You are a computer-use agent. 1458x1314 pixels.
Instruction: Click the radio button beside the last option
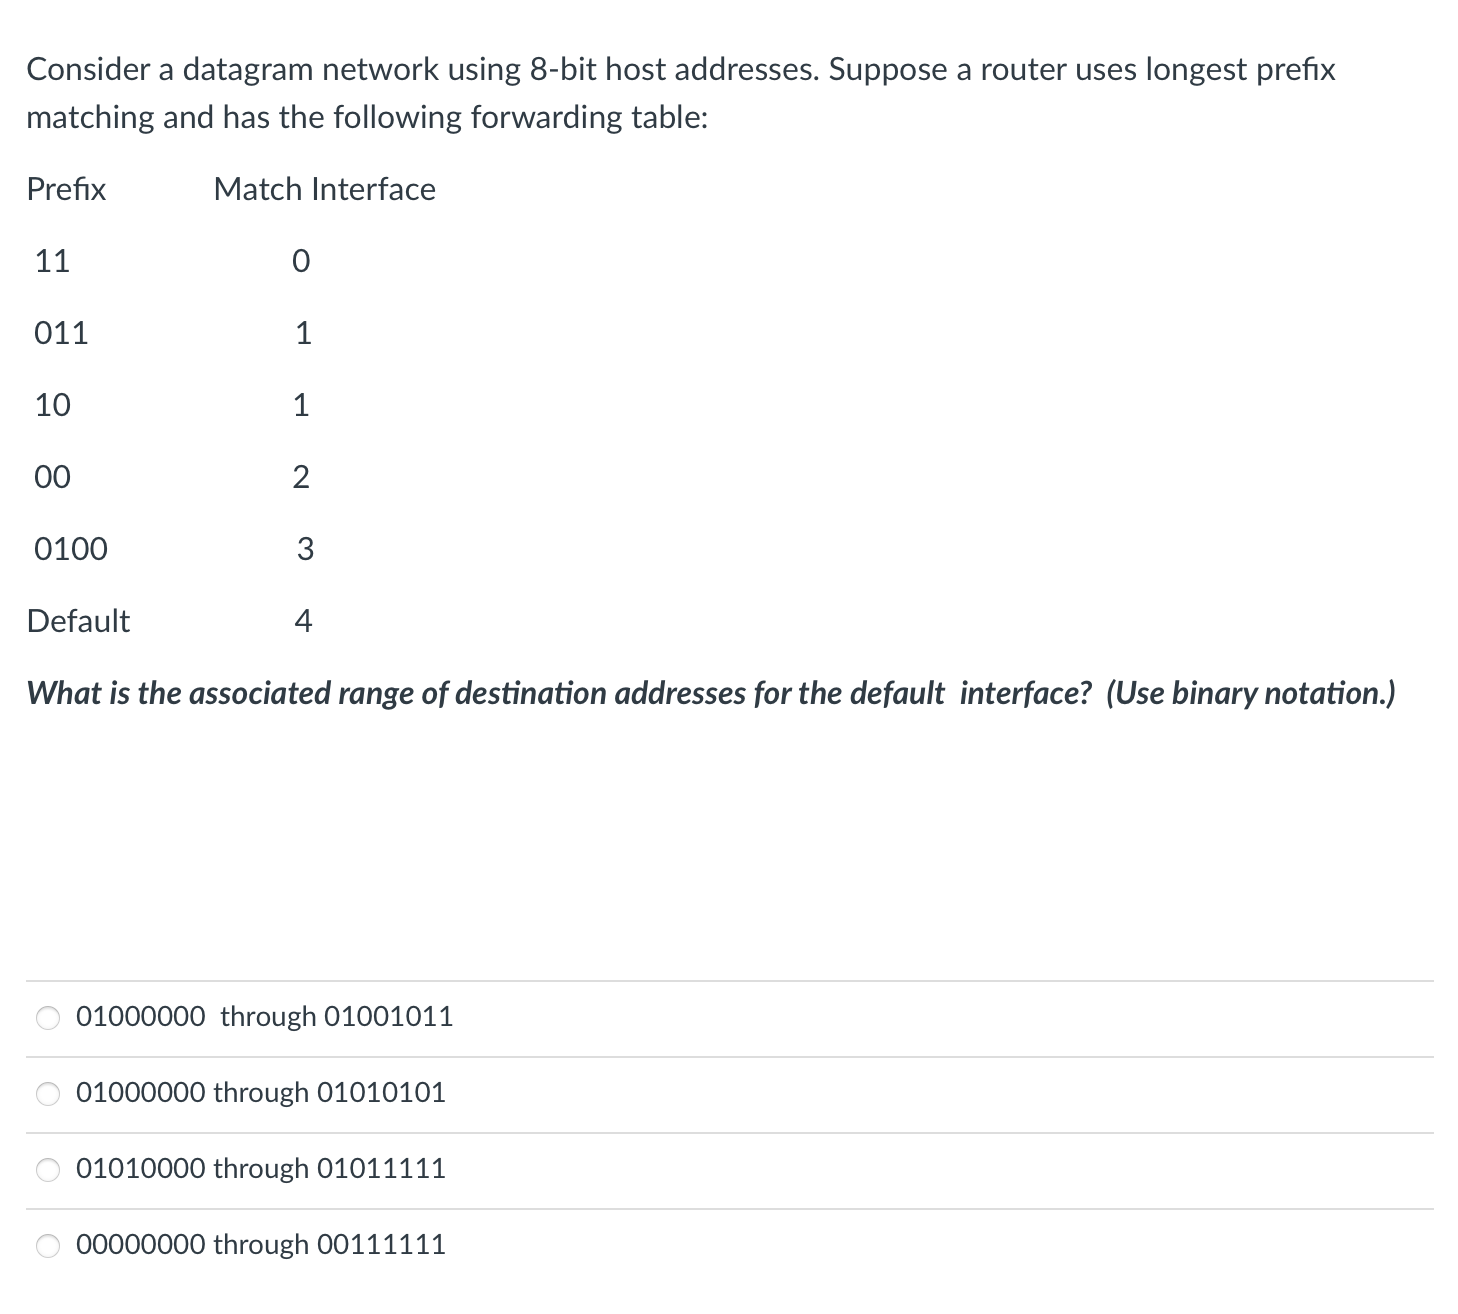pyautogui.click(x=47, y=1245)
